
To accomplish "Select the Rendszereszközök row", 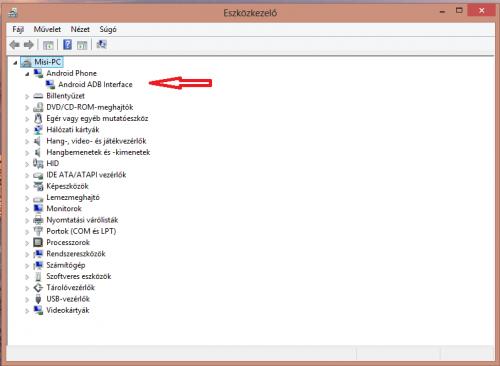I will pyautogui.click(x=76, y=254).
